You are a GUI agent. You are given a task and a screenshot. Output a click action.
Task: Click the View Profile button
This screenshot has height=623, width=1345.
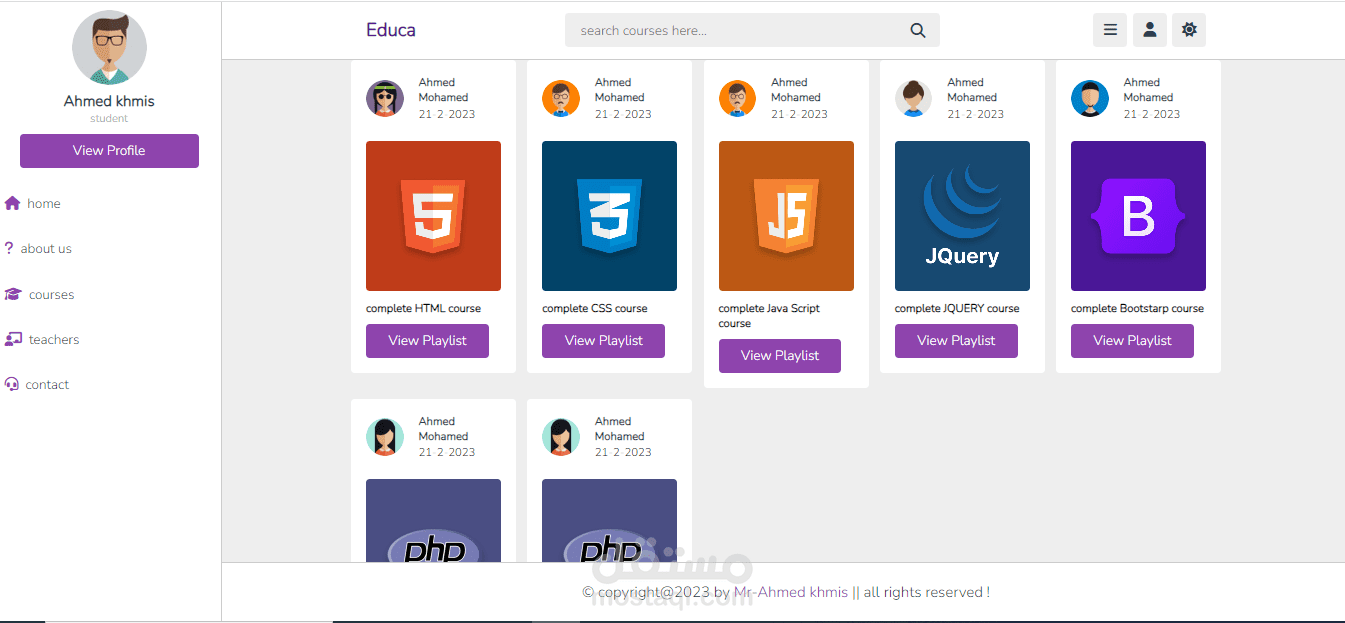tap(109, 151)
